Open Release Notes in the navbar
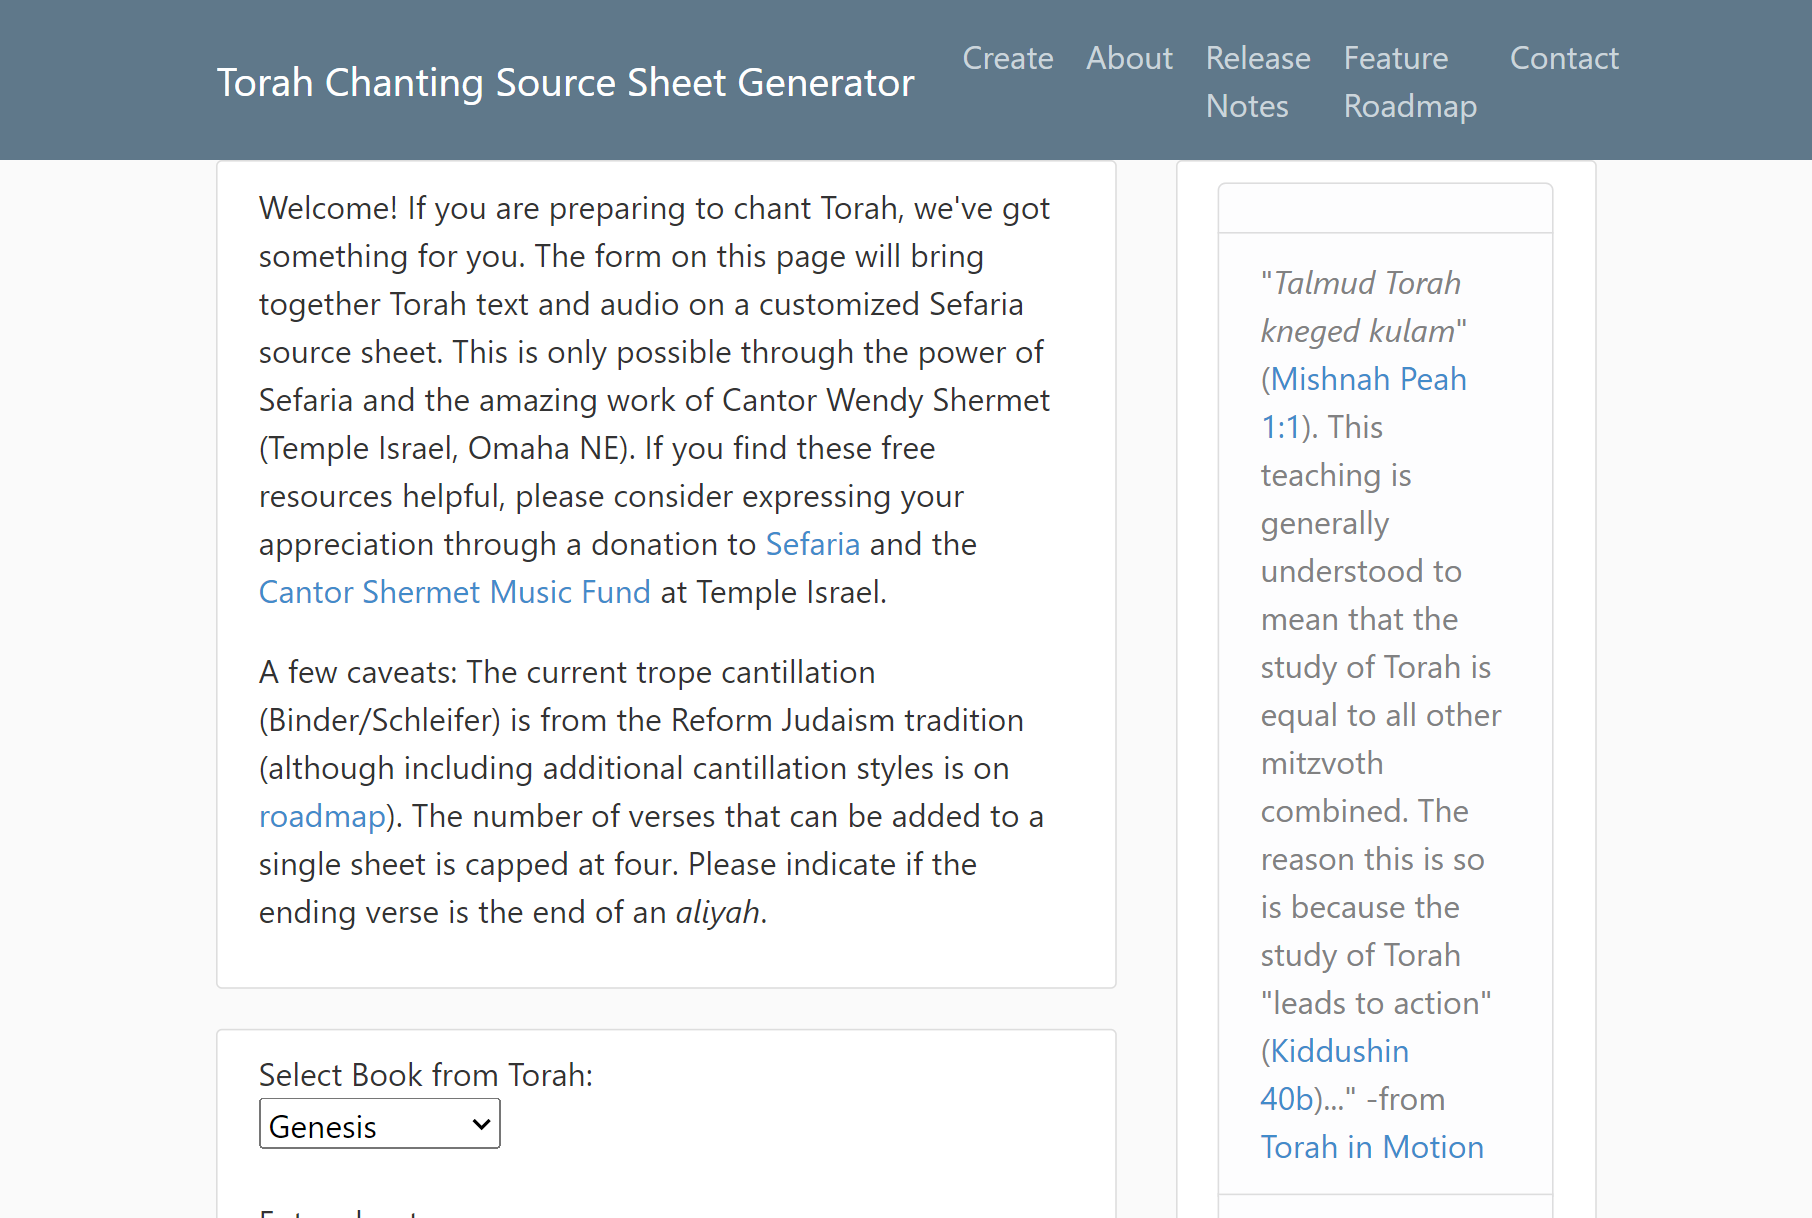The image size is (1812, 1218). tap(1257, 82)
